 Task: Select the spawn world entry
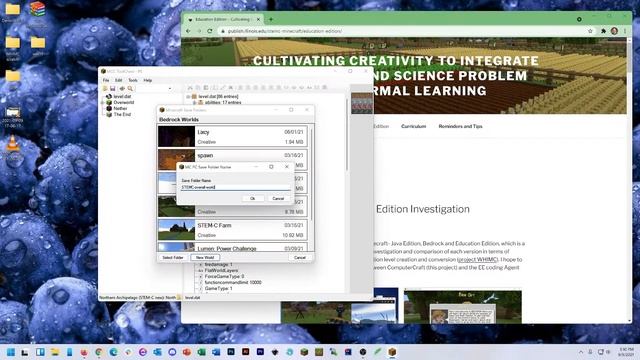point(232,159)
